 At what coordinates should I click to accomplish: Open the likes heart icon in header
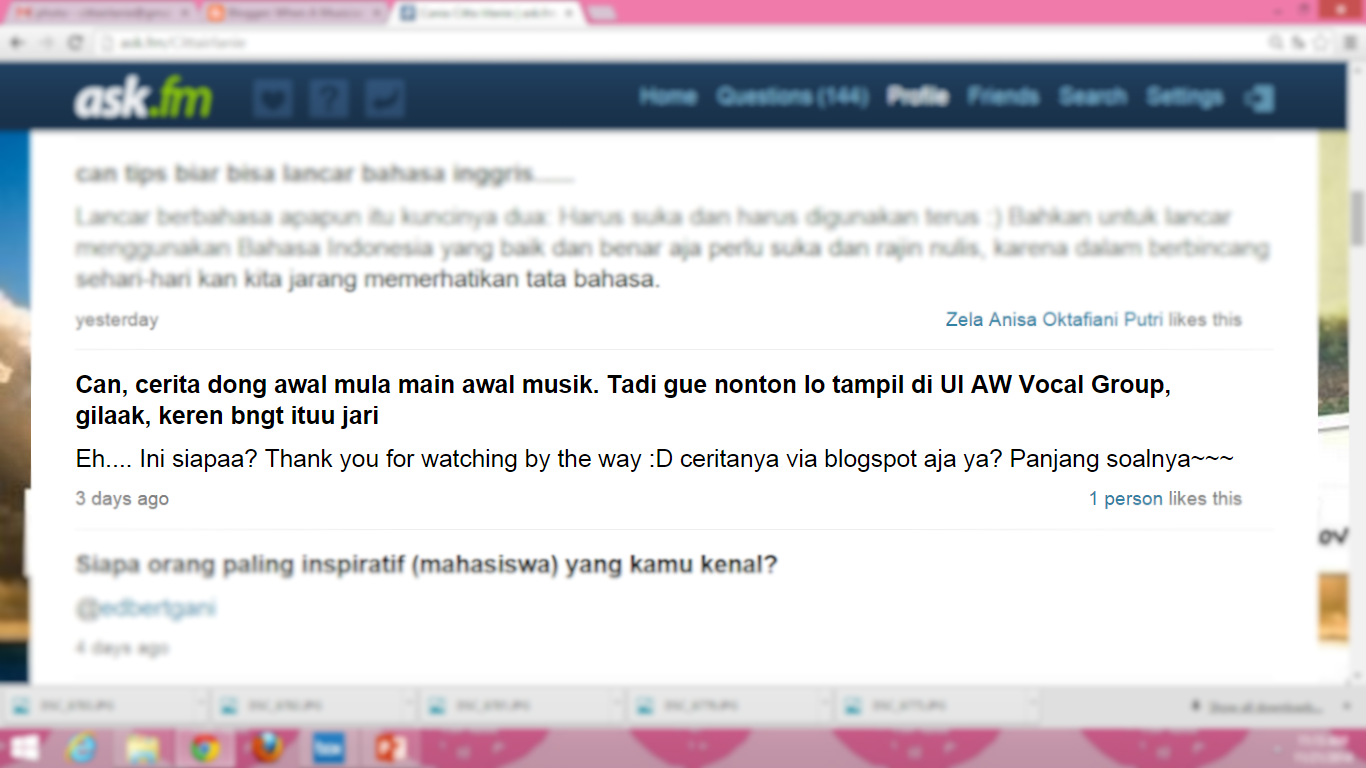point(272,99)
